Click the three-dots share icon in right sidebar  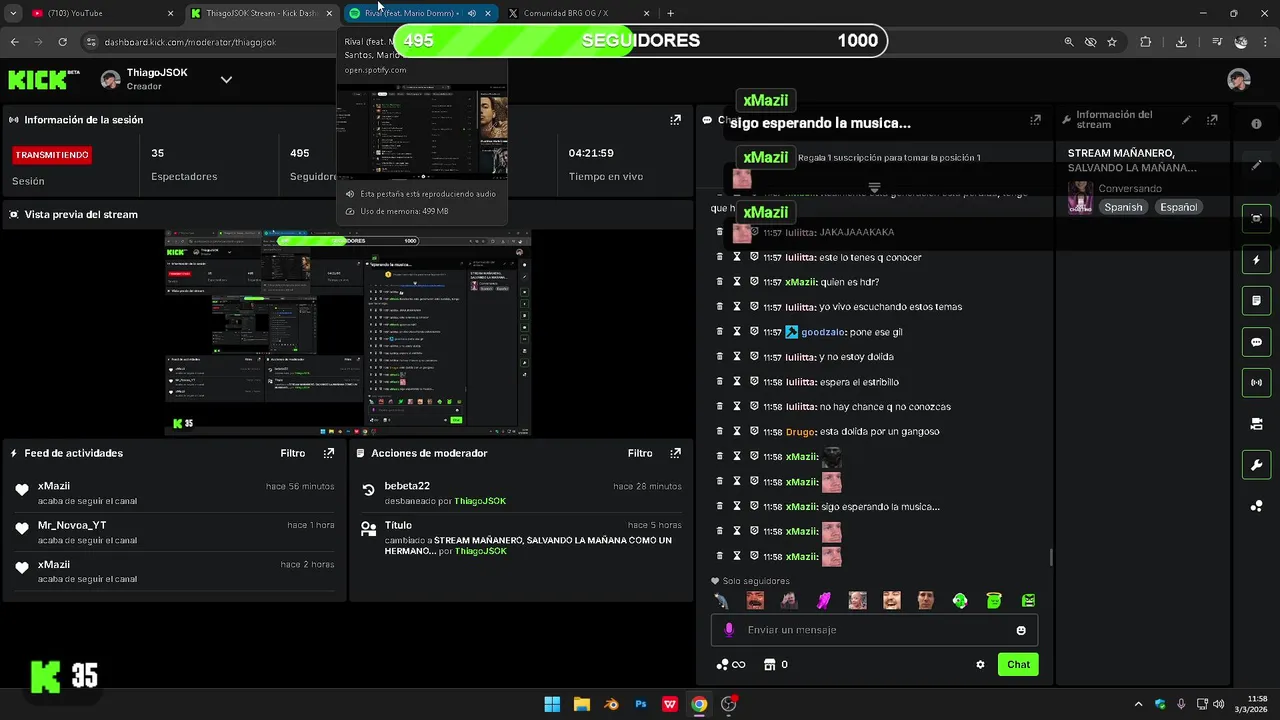pos(1256,506)
